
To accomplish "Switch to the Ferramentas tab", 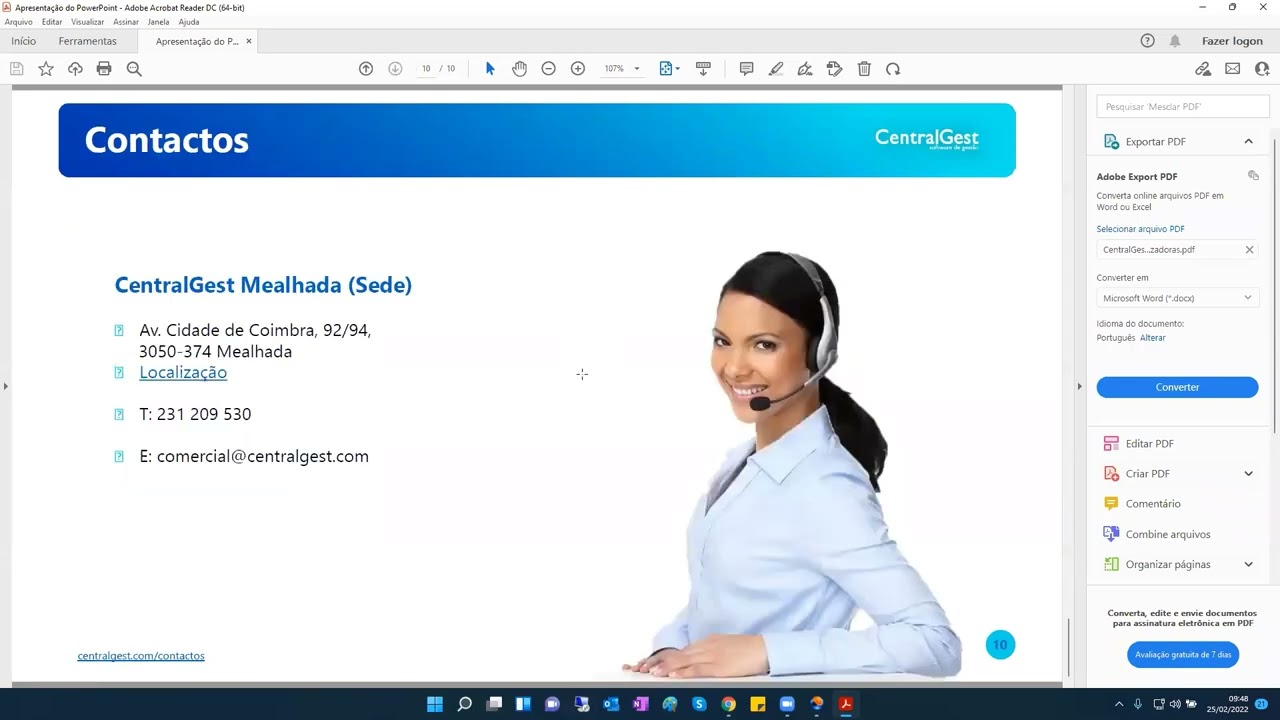I will coord(87,41).
